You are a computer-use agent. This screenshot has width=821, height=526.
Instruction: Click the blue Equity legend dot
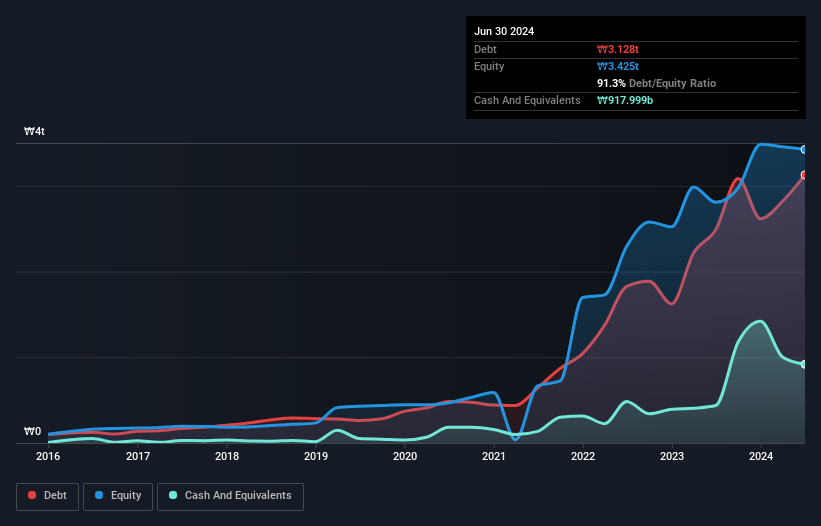[99, 495]
